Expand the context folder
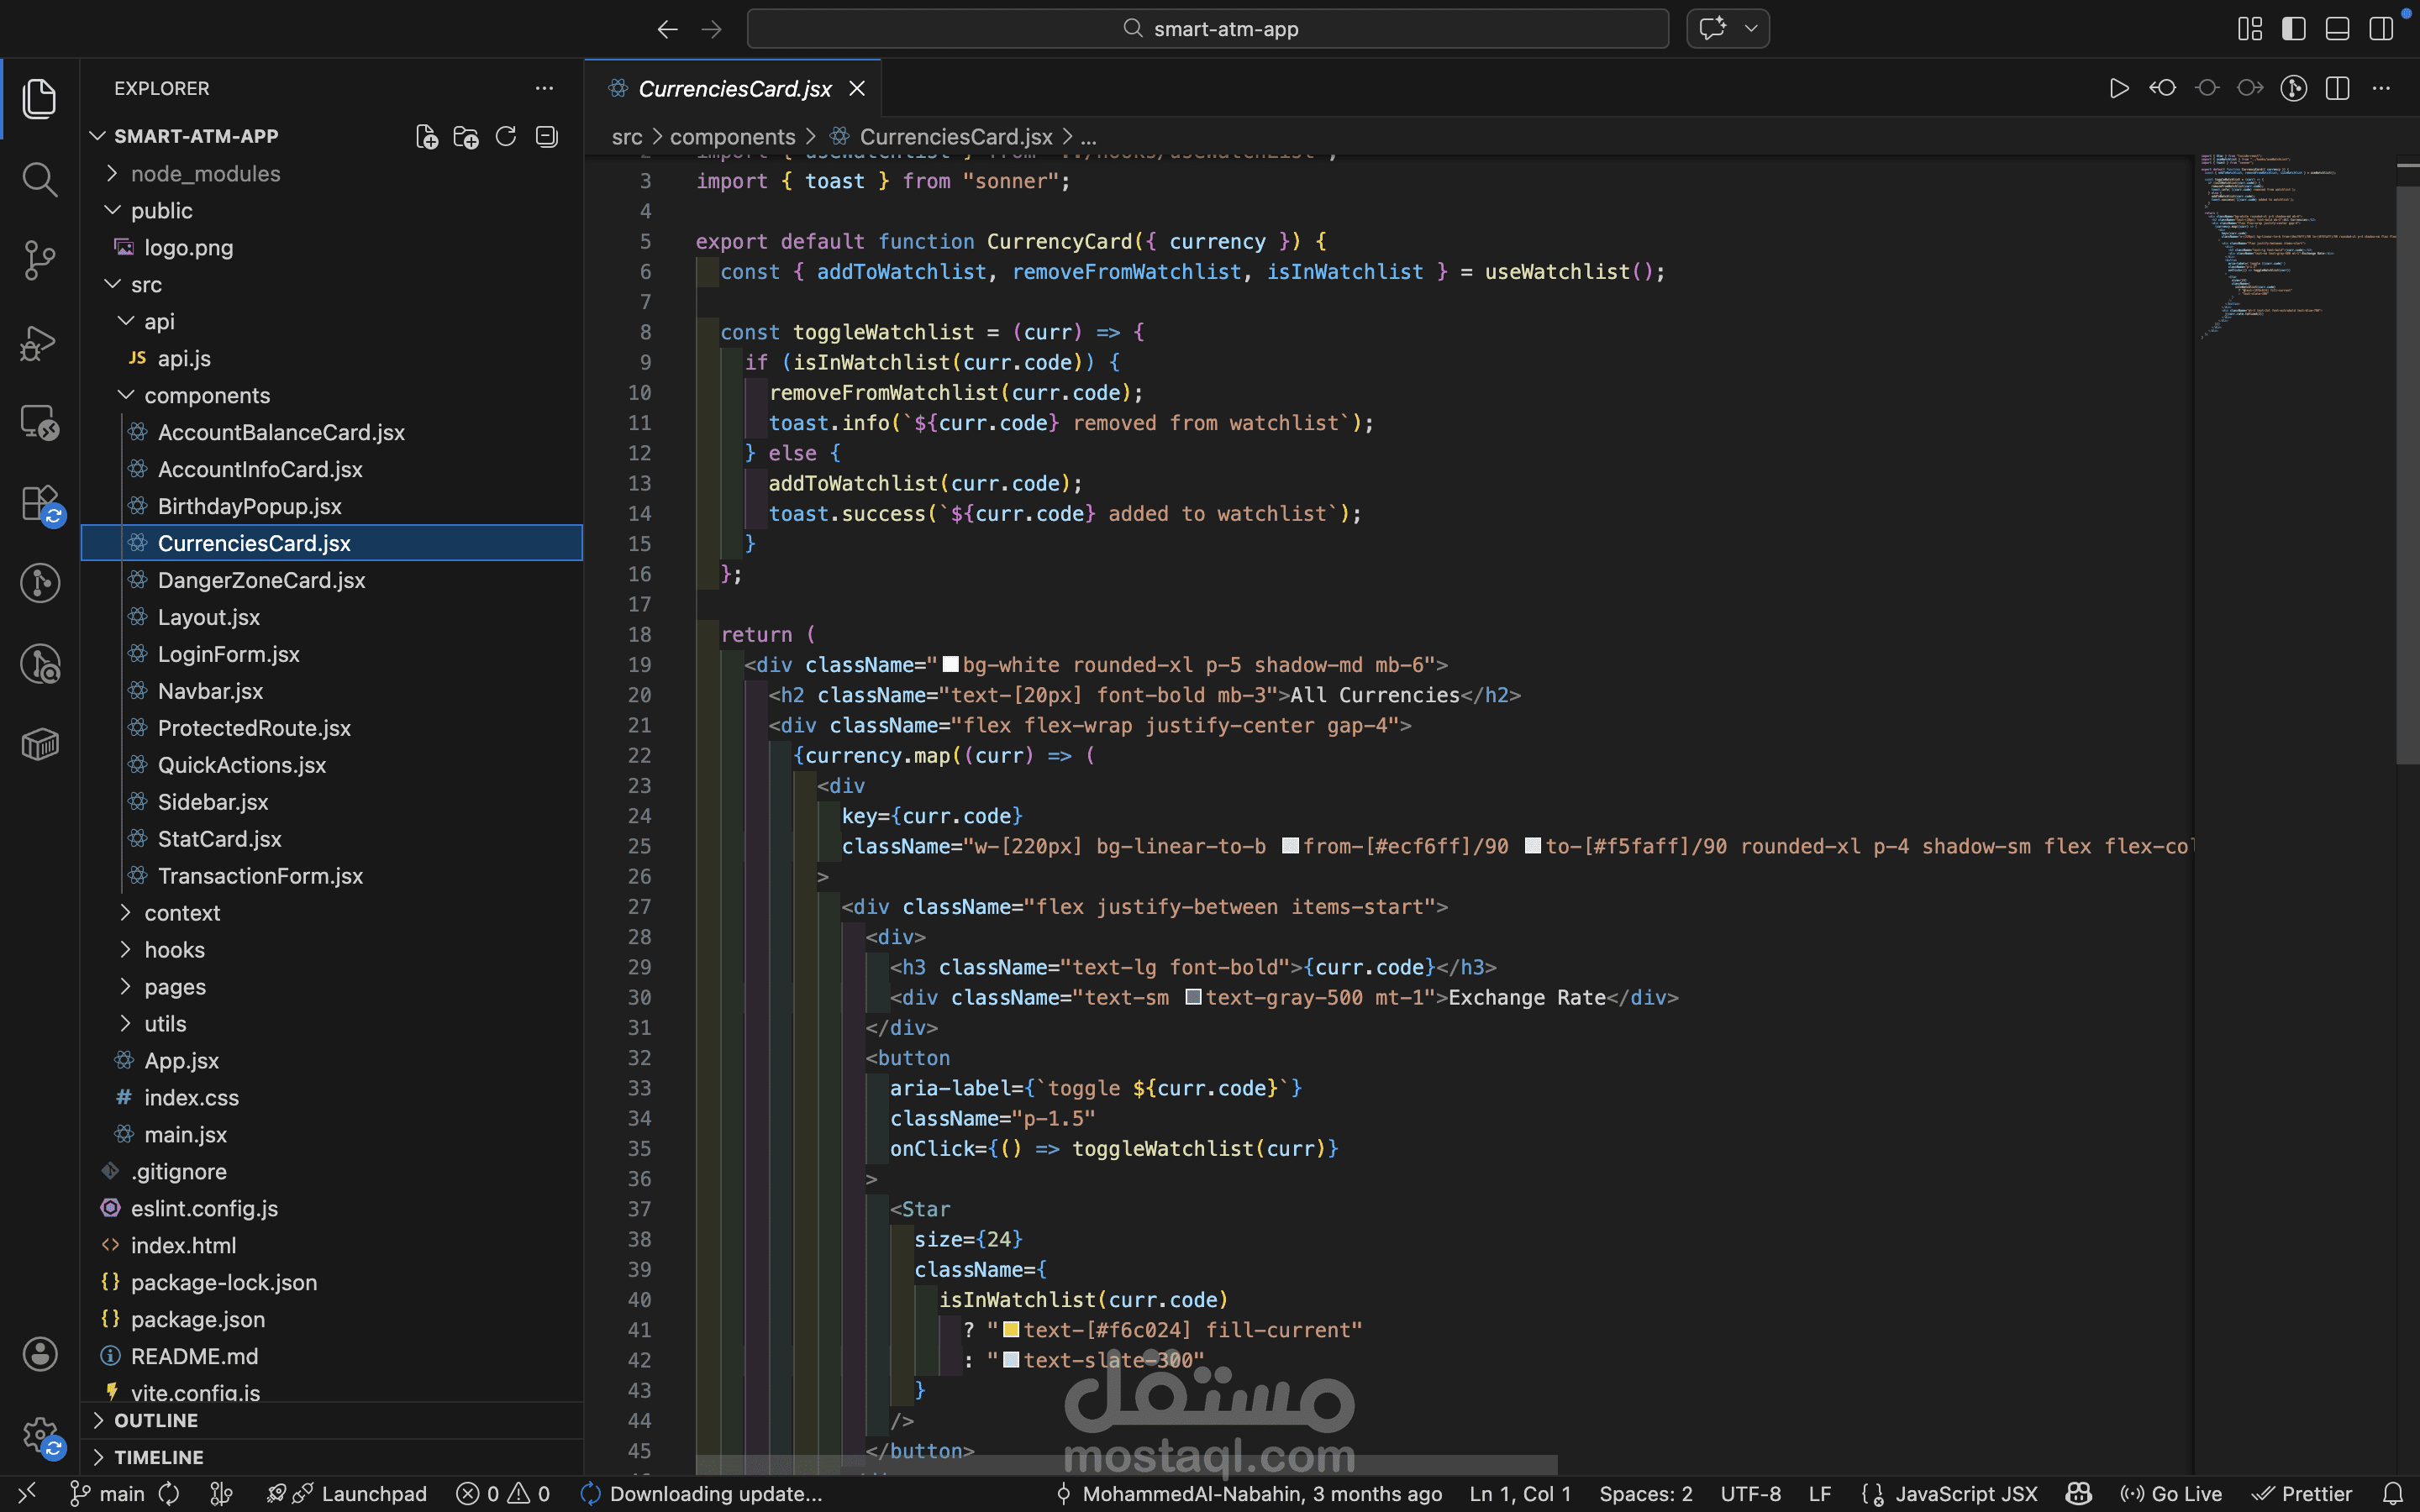 (181, 913)
